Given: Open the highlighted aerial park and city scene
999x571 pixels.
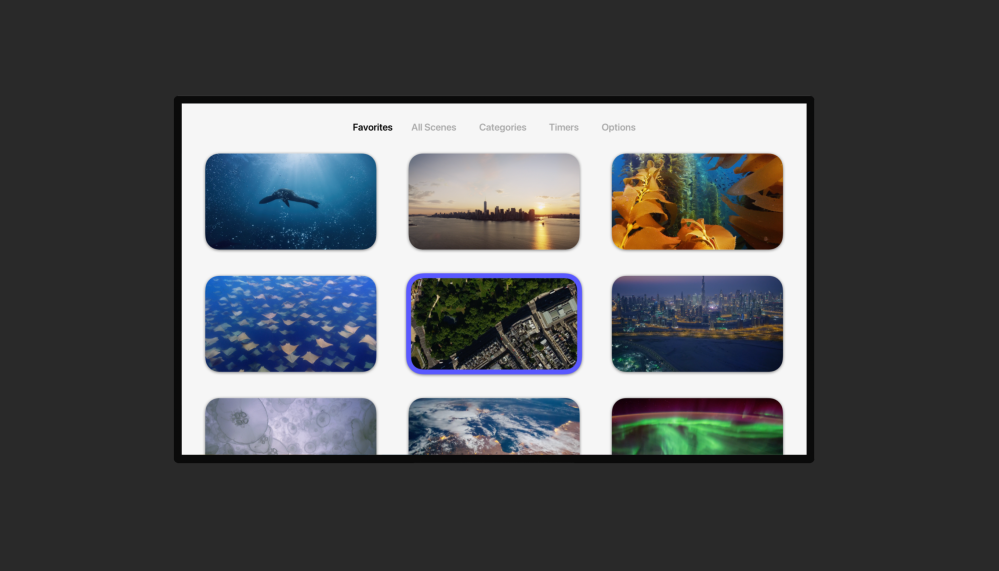Looking at the screenshot, I should pos(494,324).
